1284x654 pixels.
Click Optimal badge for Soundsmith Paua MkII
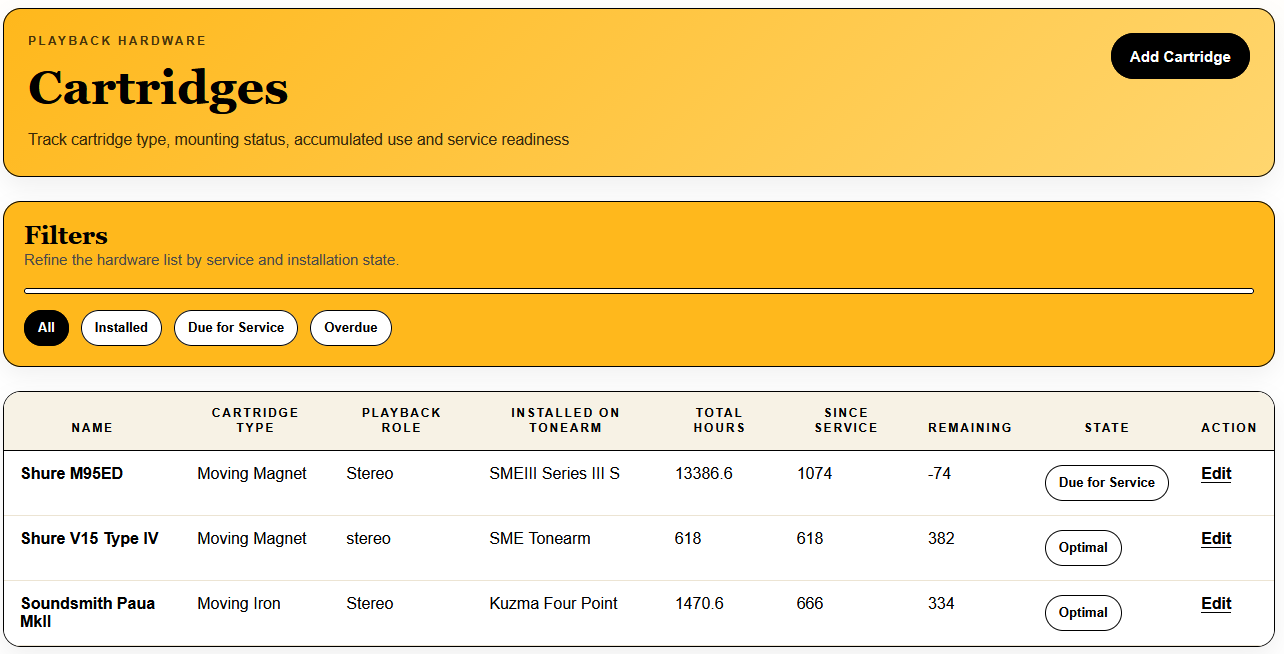(1083, 612)
